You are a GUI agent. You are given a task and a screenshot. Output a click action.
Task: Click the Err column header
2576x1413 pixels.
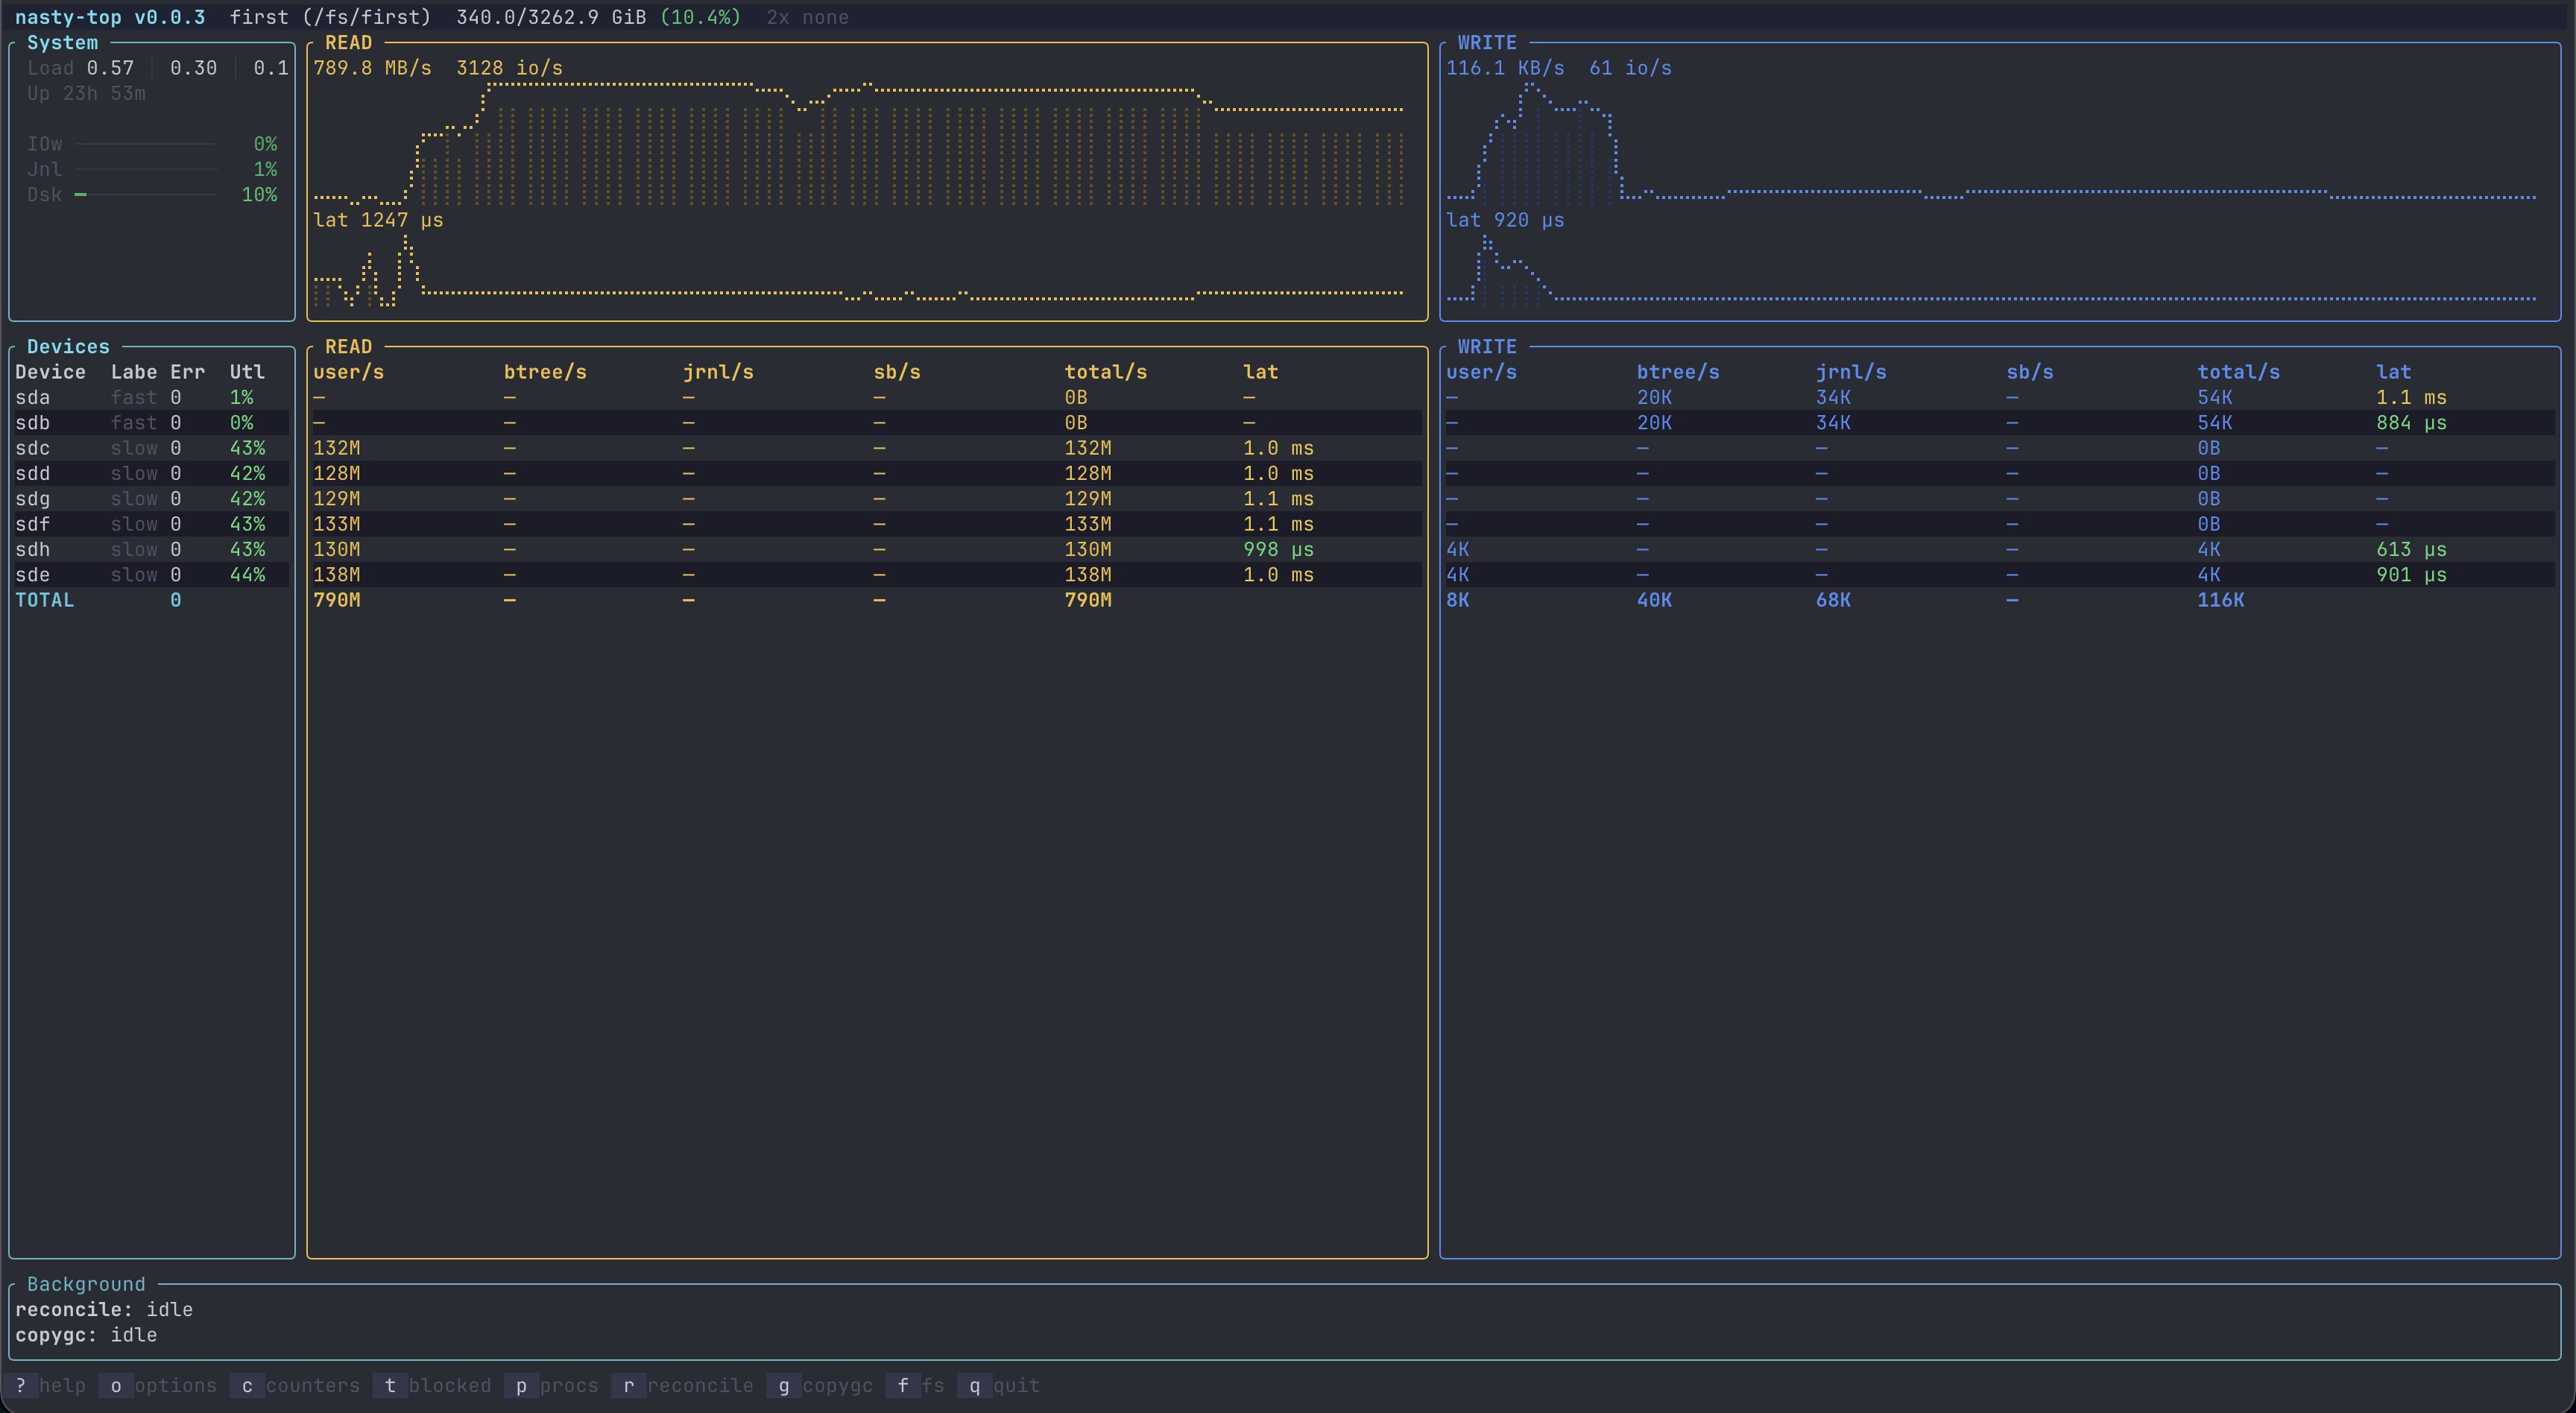(187, 372)
